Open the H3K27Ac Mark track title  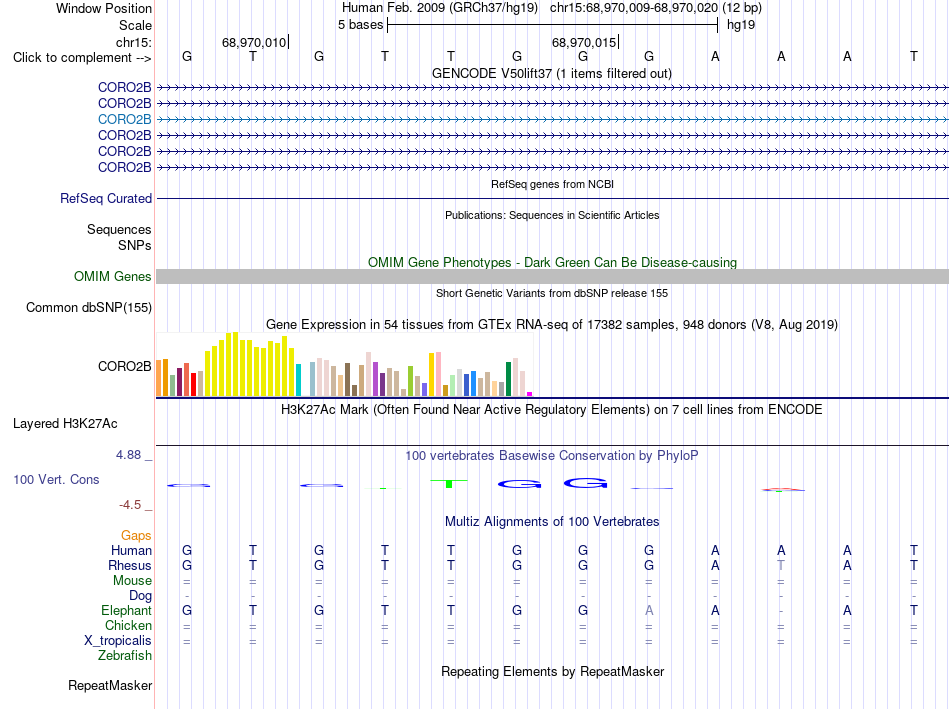click(x=552, y=410)
